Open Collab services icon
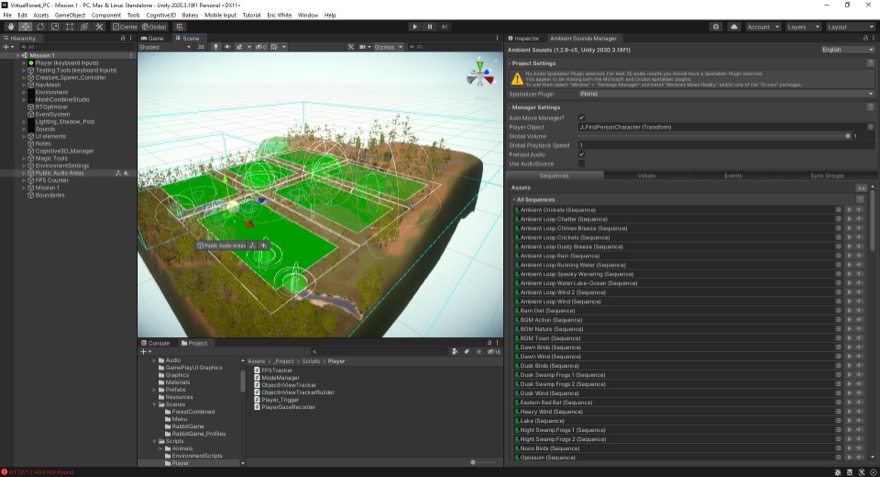This screenshot has height=477, width=880. (716, 26)
